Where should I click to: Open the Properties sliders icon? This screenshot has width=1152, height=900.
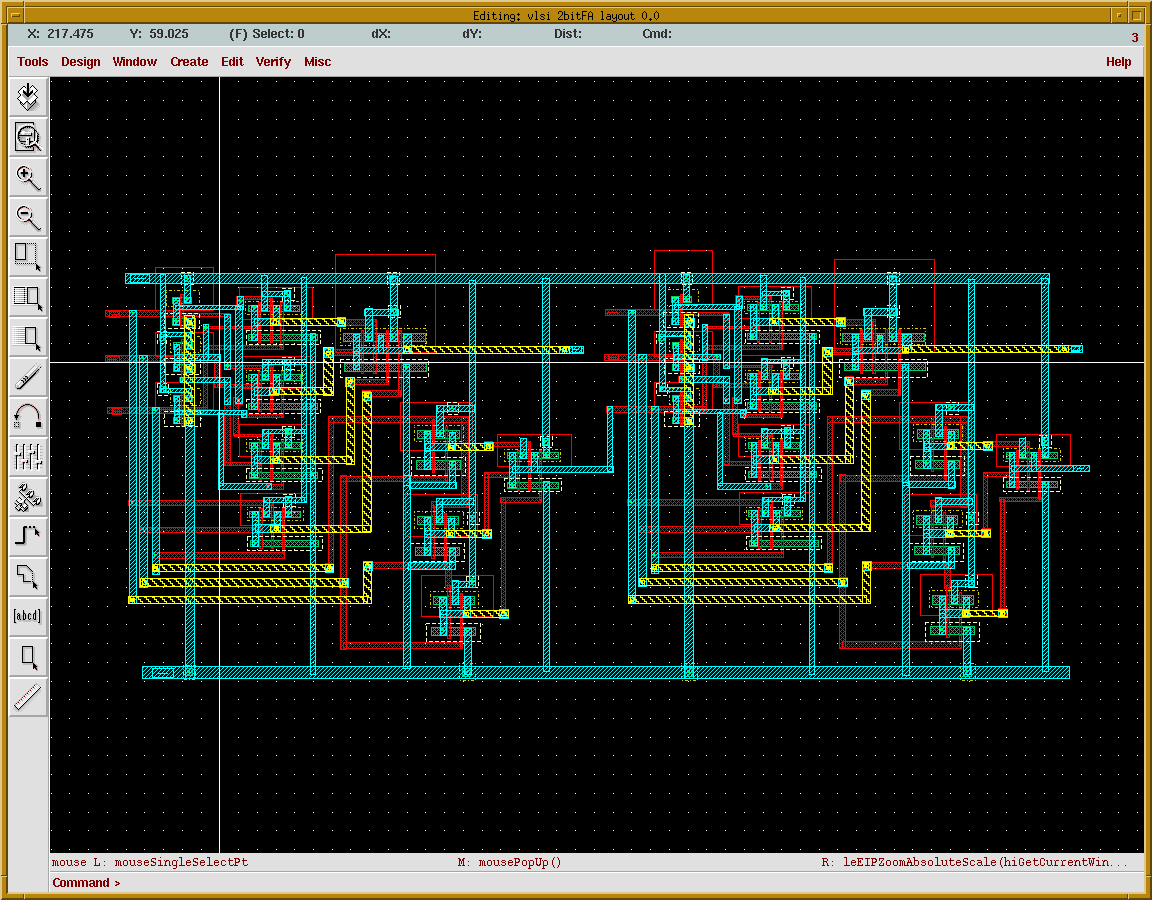[28, 456]
